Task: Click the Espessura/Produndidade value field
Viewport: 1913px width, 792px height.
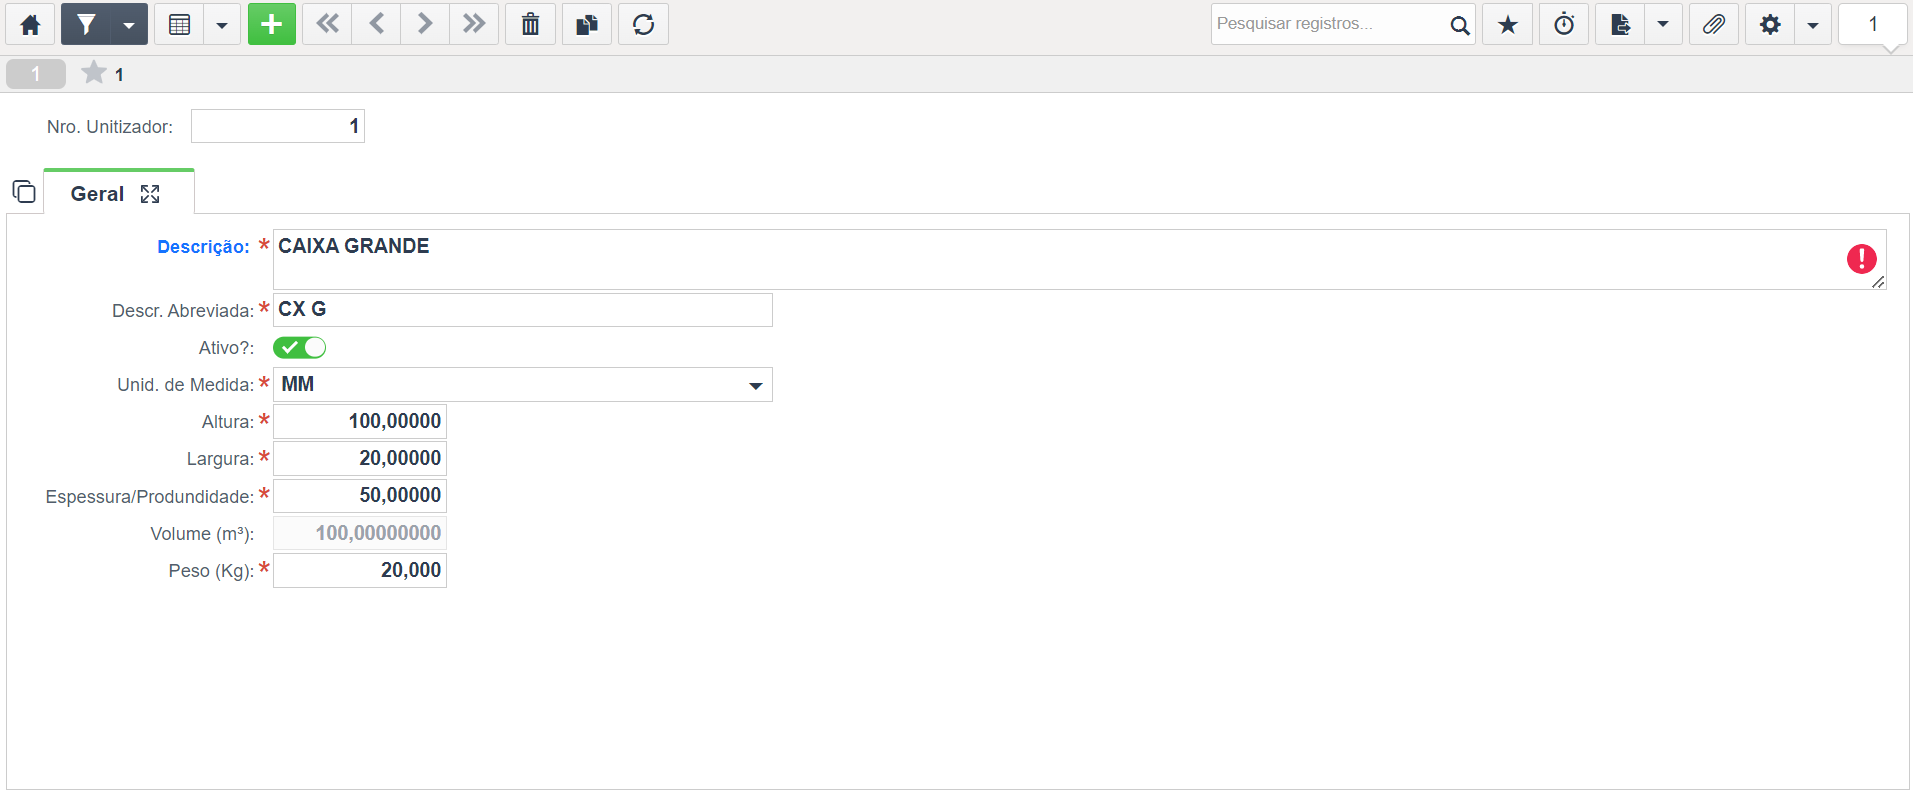Action: click(360, 496)
